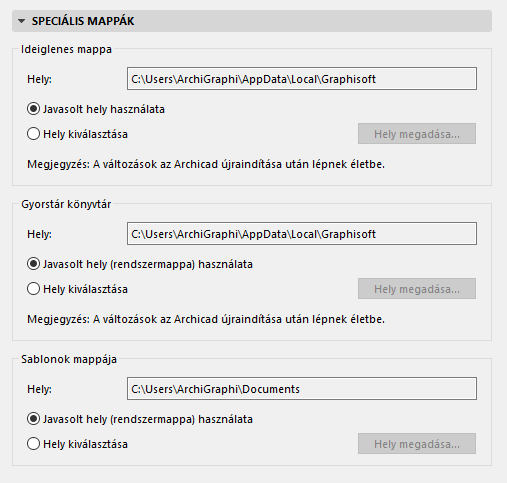This screenshot has width=507, height=483.
Task: Click Hely megadása button in Sablonok mappája
Action: (x=417, y=444)
